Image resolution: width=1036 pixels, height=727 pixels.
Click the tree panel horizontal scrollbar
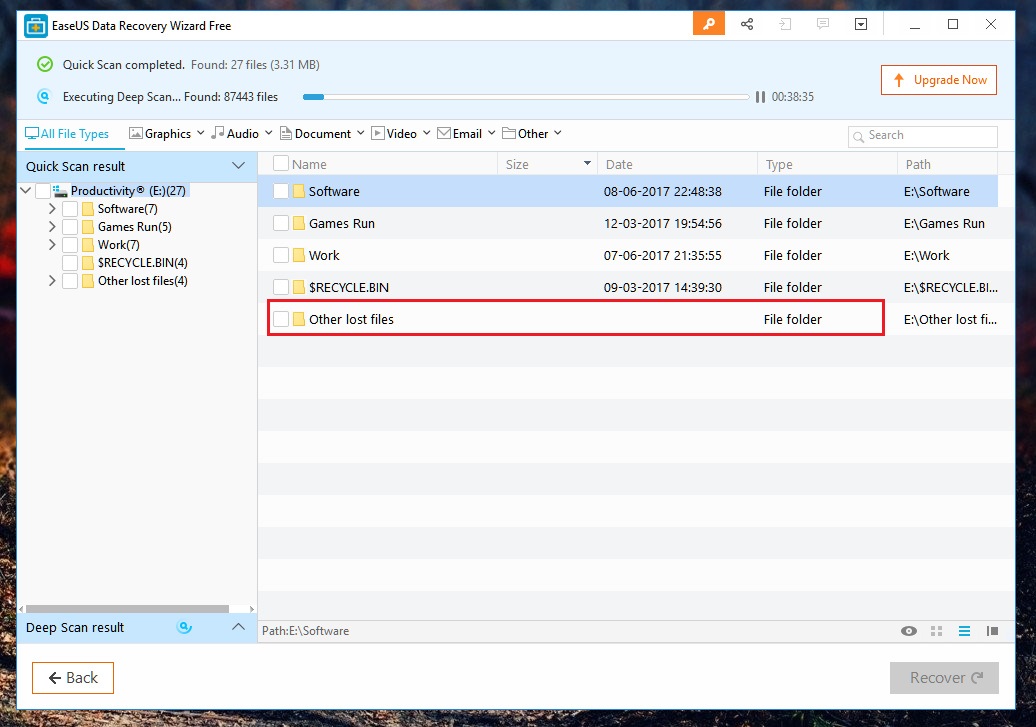click(x=128, y=609)
